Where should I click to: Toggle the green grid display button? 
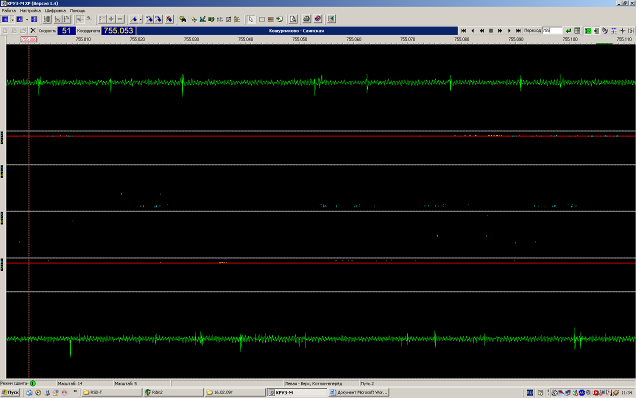(587, 30)
